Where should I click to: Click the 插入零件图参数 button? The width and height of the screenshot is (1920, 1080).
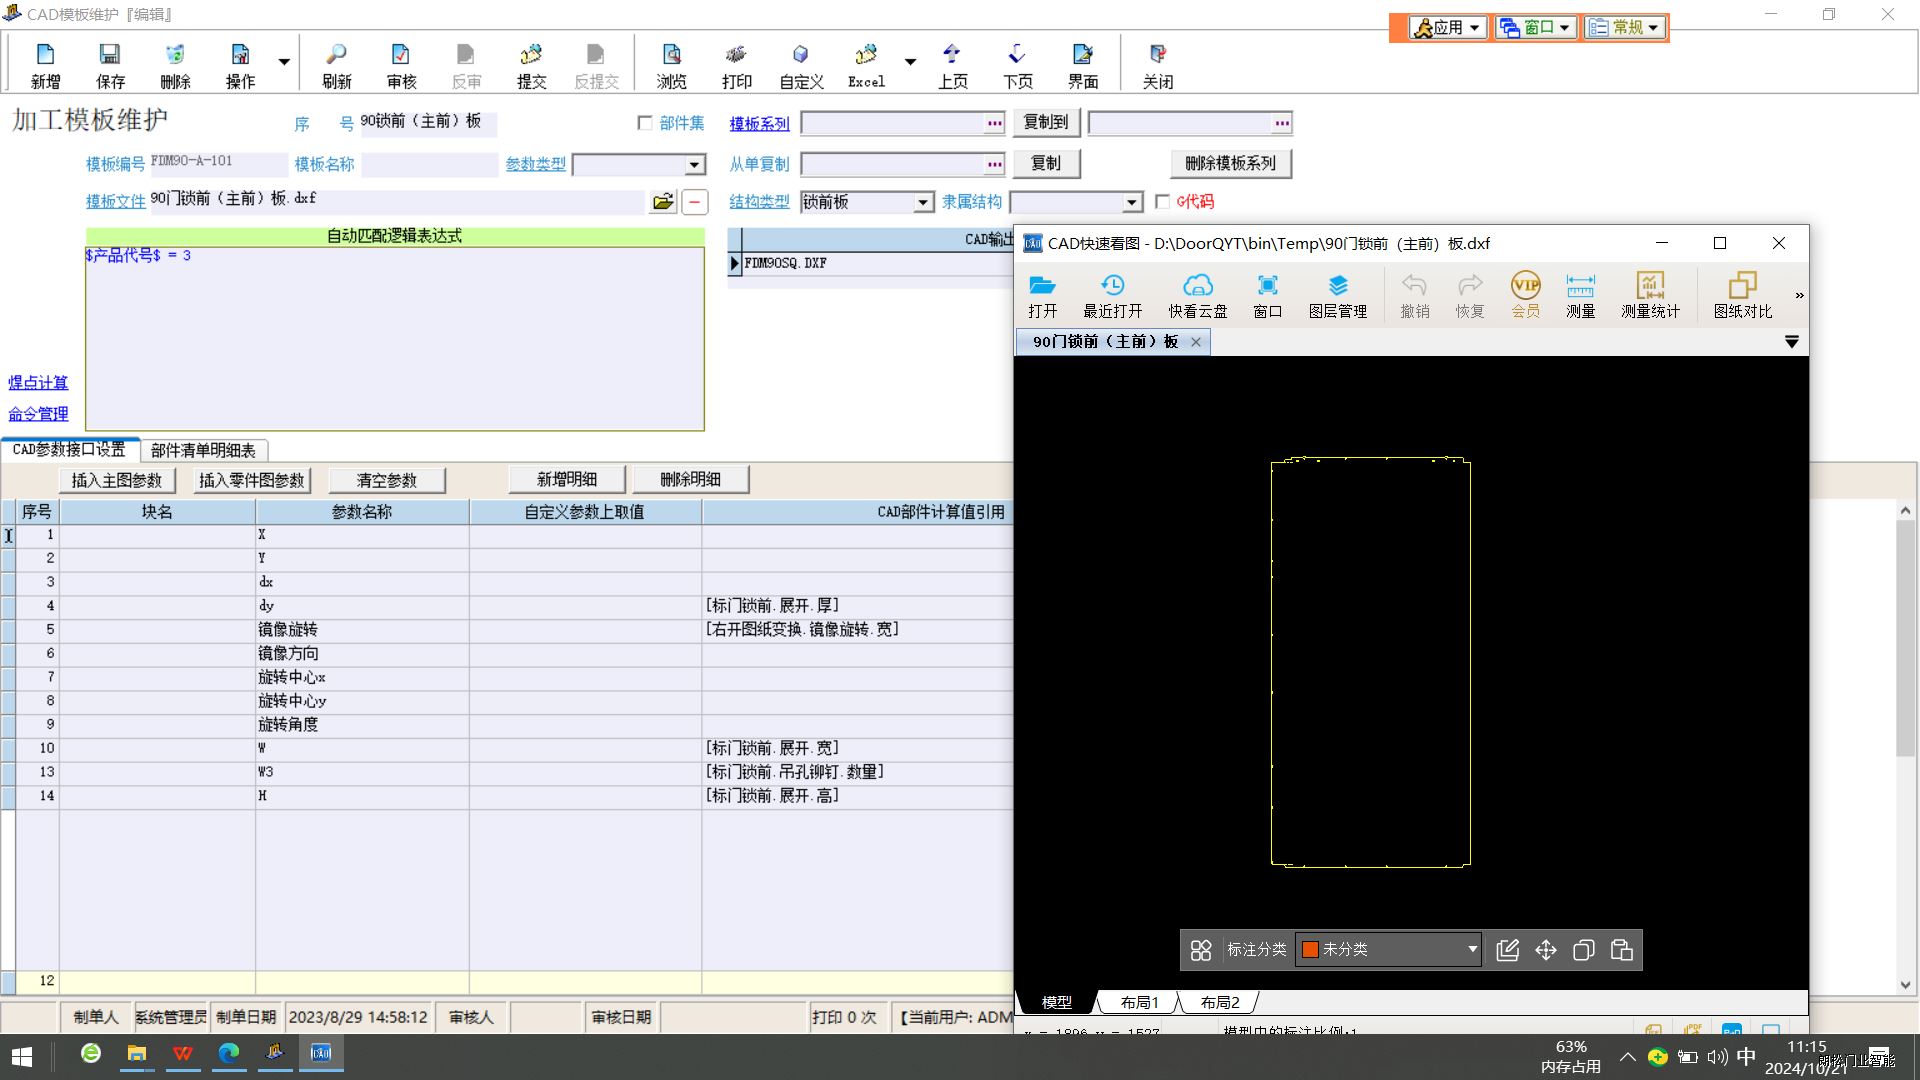[252, 481]
